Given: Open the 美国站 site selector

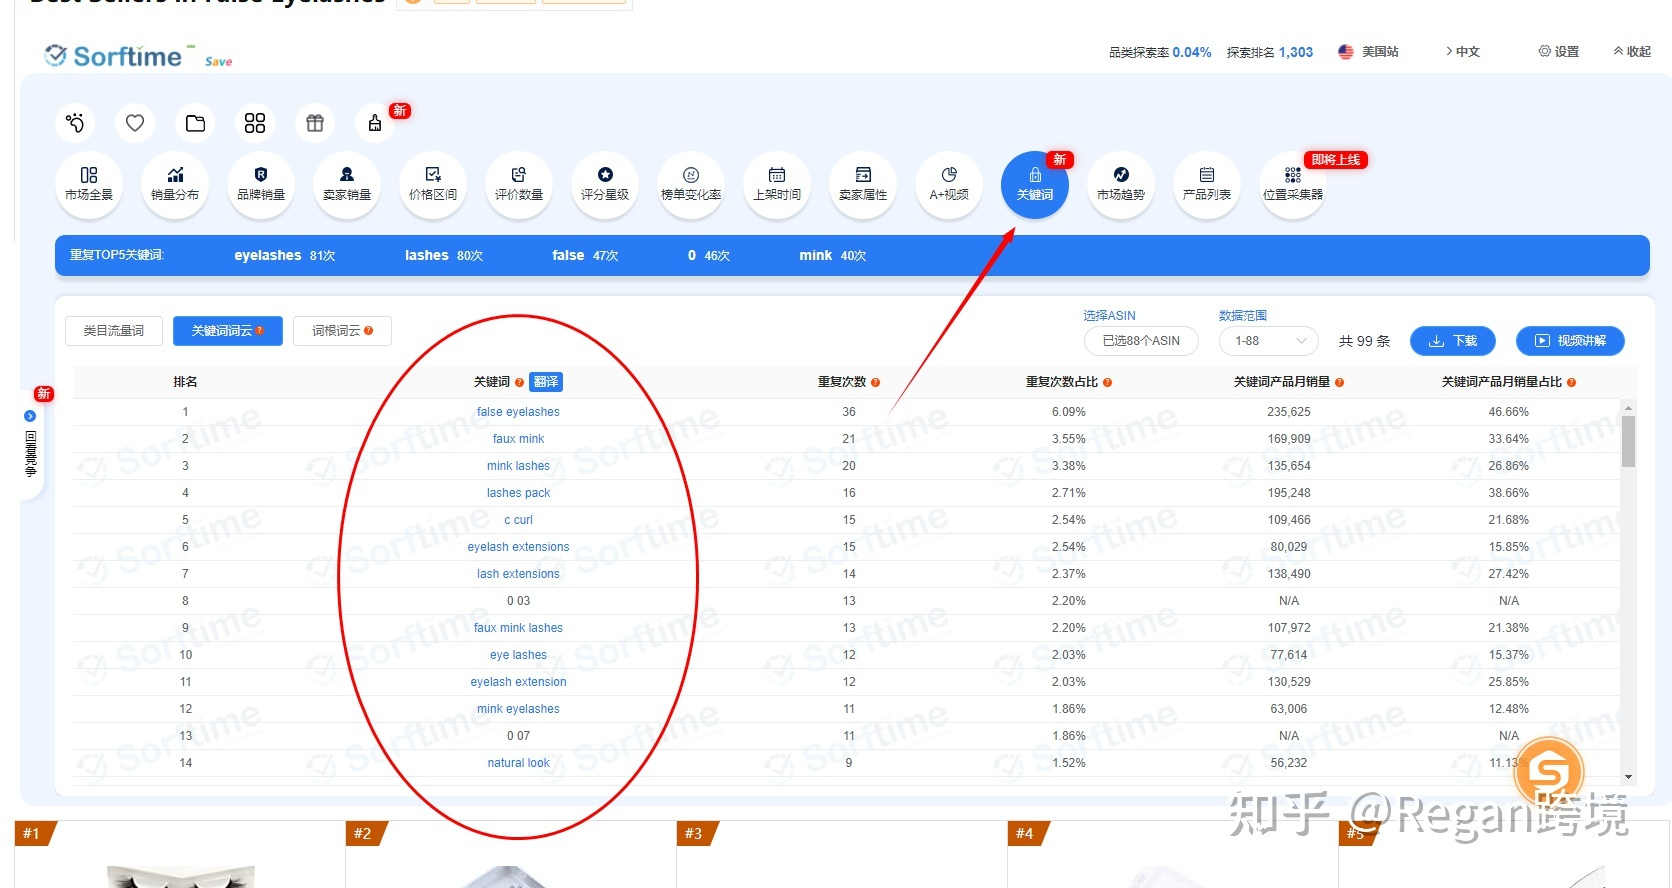Looking at the screenshot, I should 1369,52.
